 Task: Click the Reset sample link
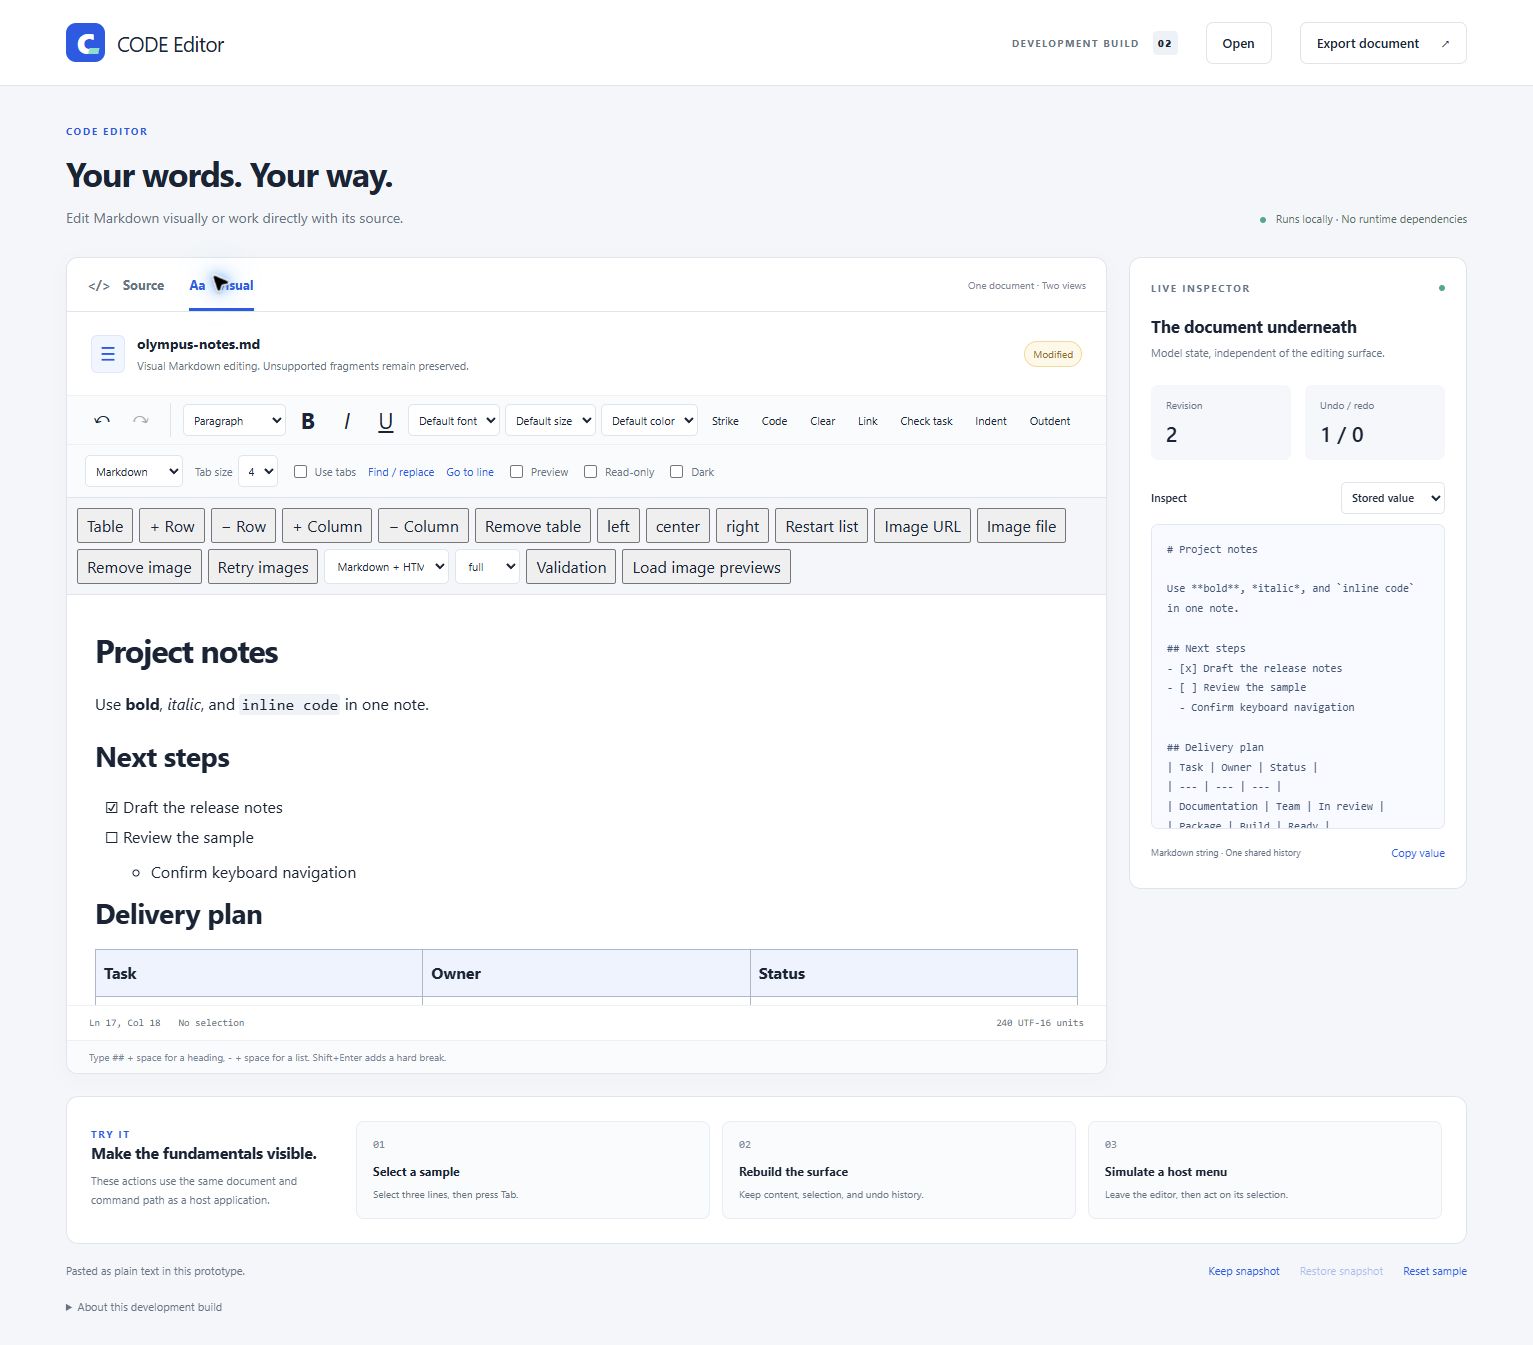coord(1435,1271)
